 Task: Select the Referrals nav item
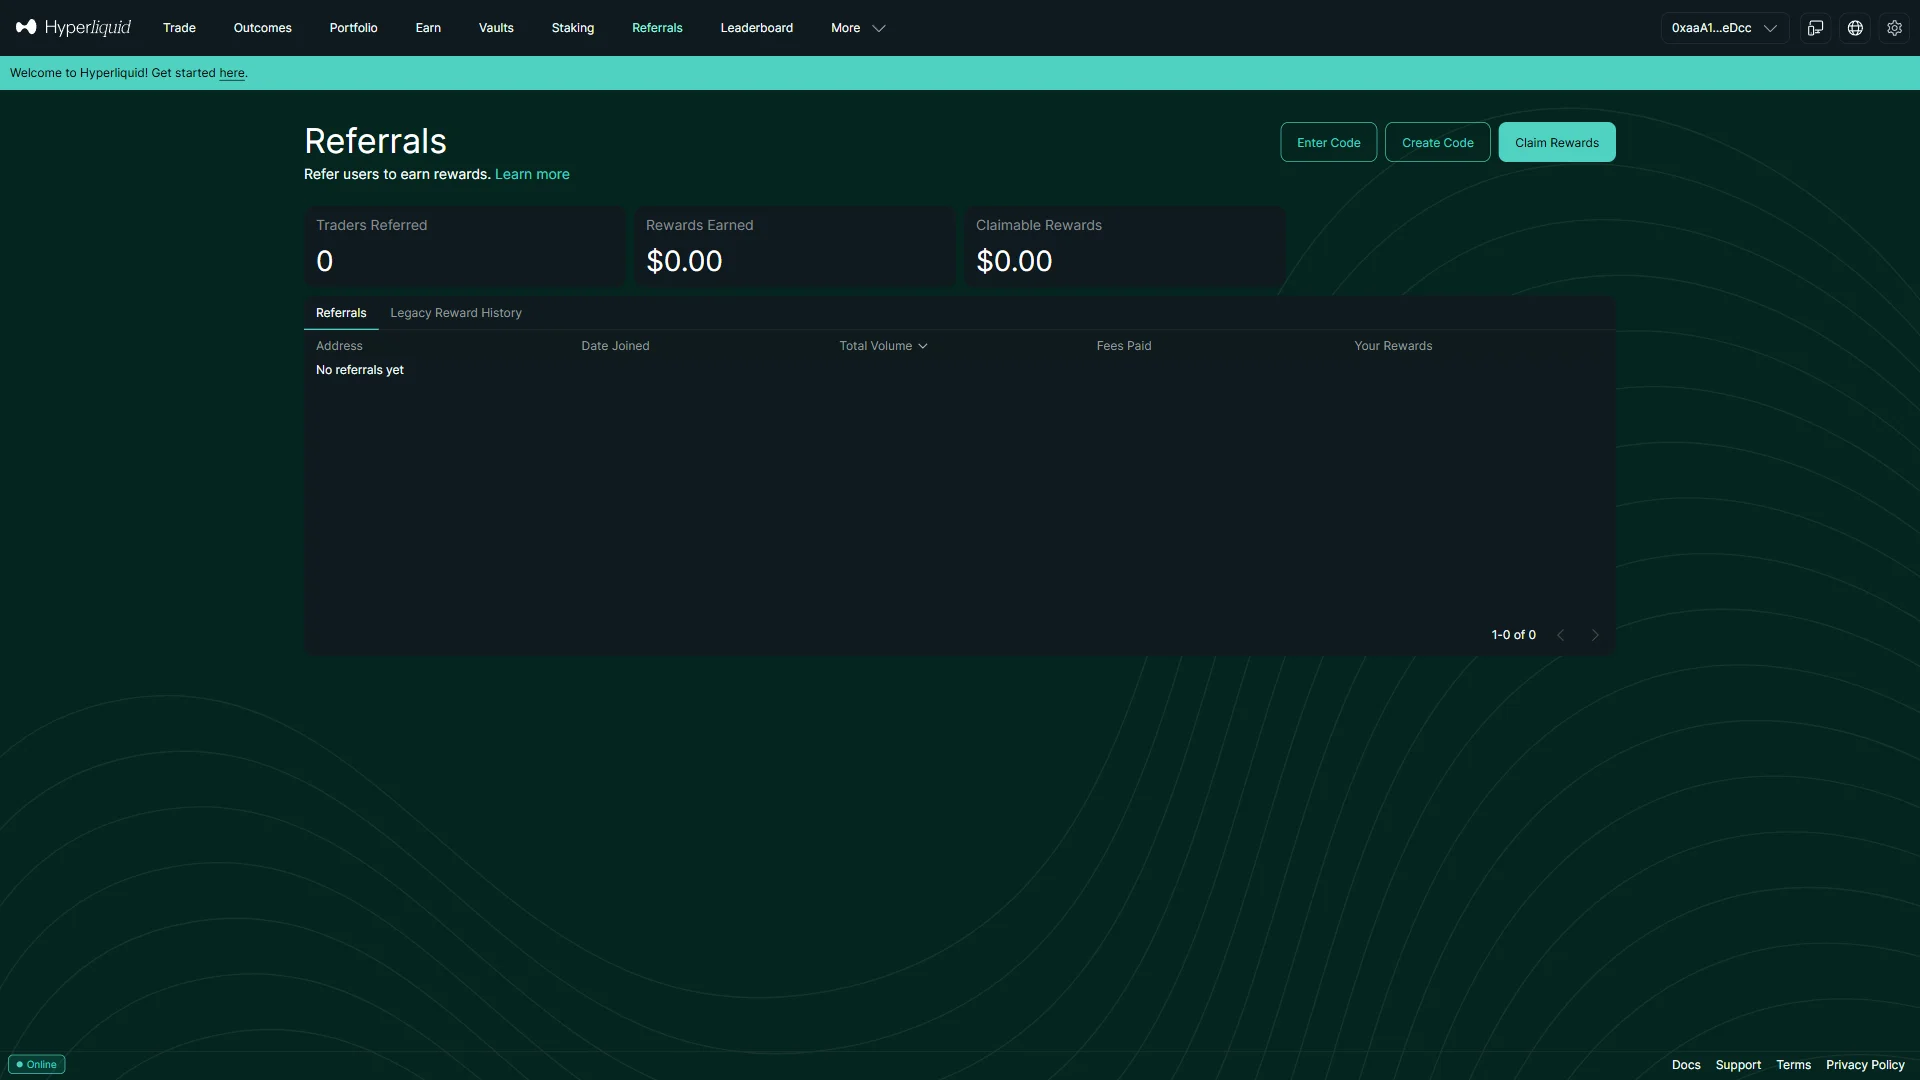657,28
